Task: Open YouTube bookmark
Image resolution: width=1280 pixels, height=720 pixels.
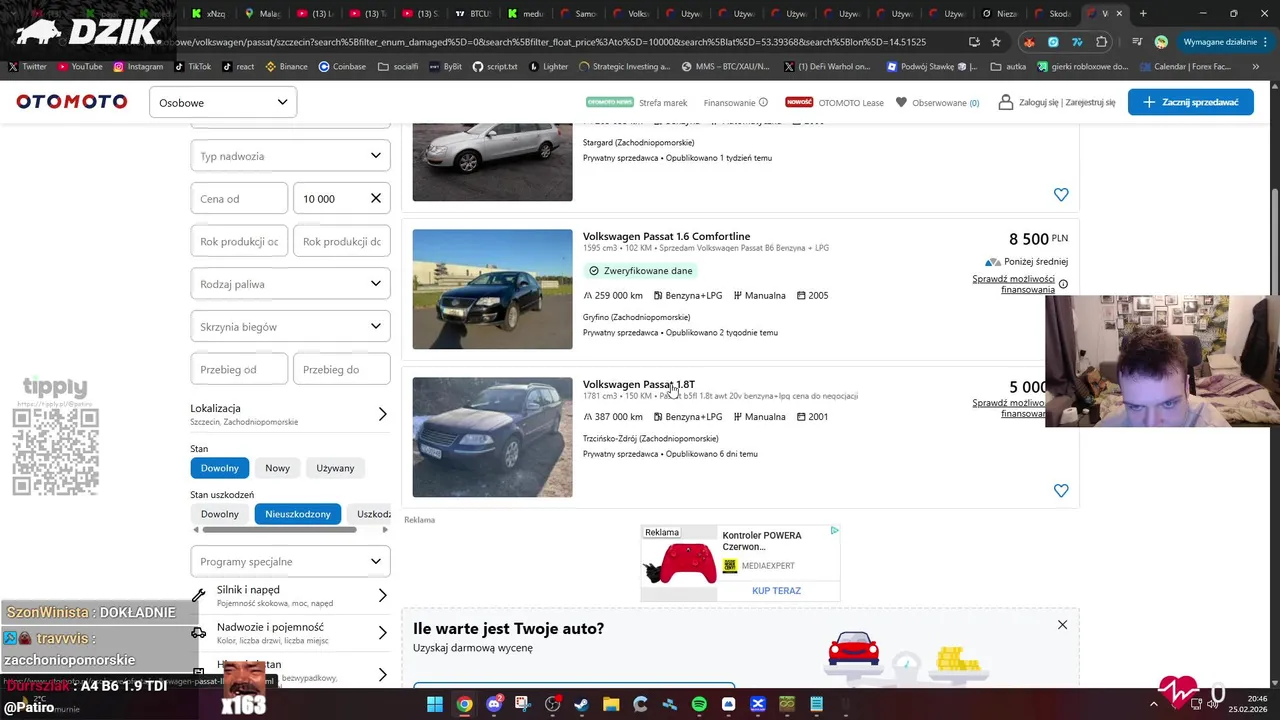Action: click(x=80, y=67)
